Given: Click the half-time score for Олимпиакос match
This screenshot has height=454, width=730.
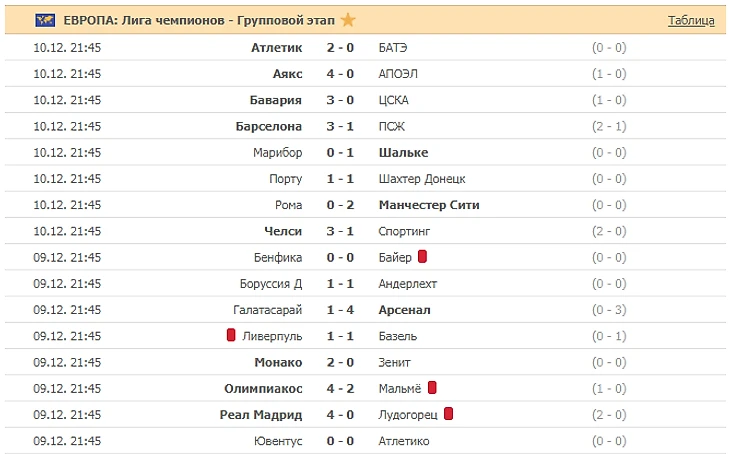Looking at the screenshot, I should point(608,388).
